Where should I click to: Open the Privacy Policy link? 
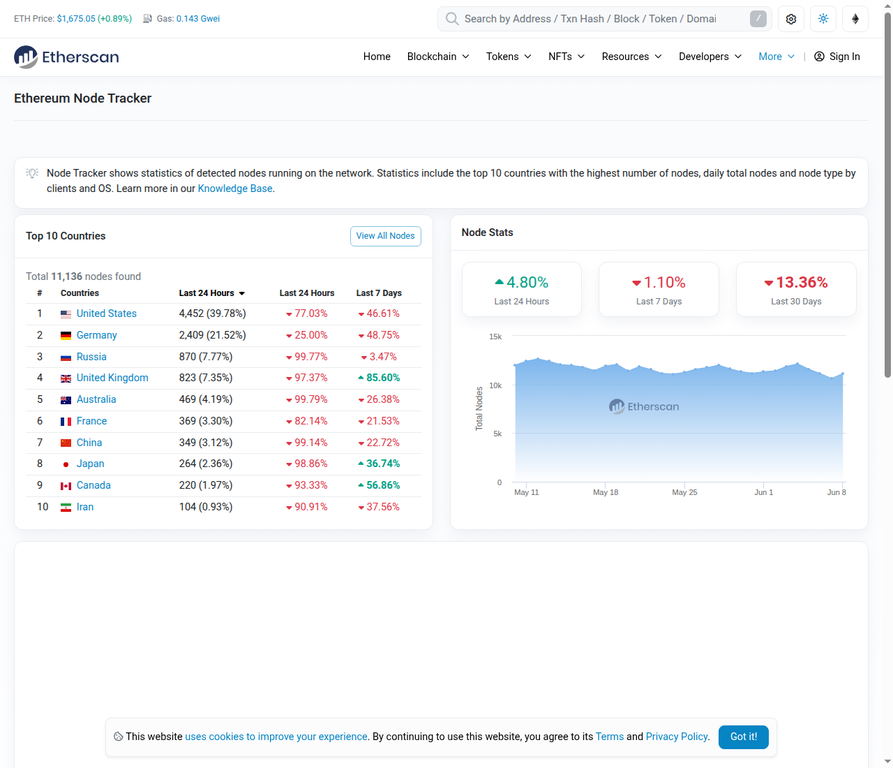pyautogui.click(x=677, y=737)
